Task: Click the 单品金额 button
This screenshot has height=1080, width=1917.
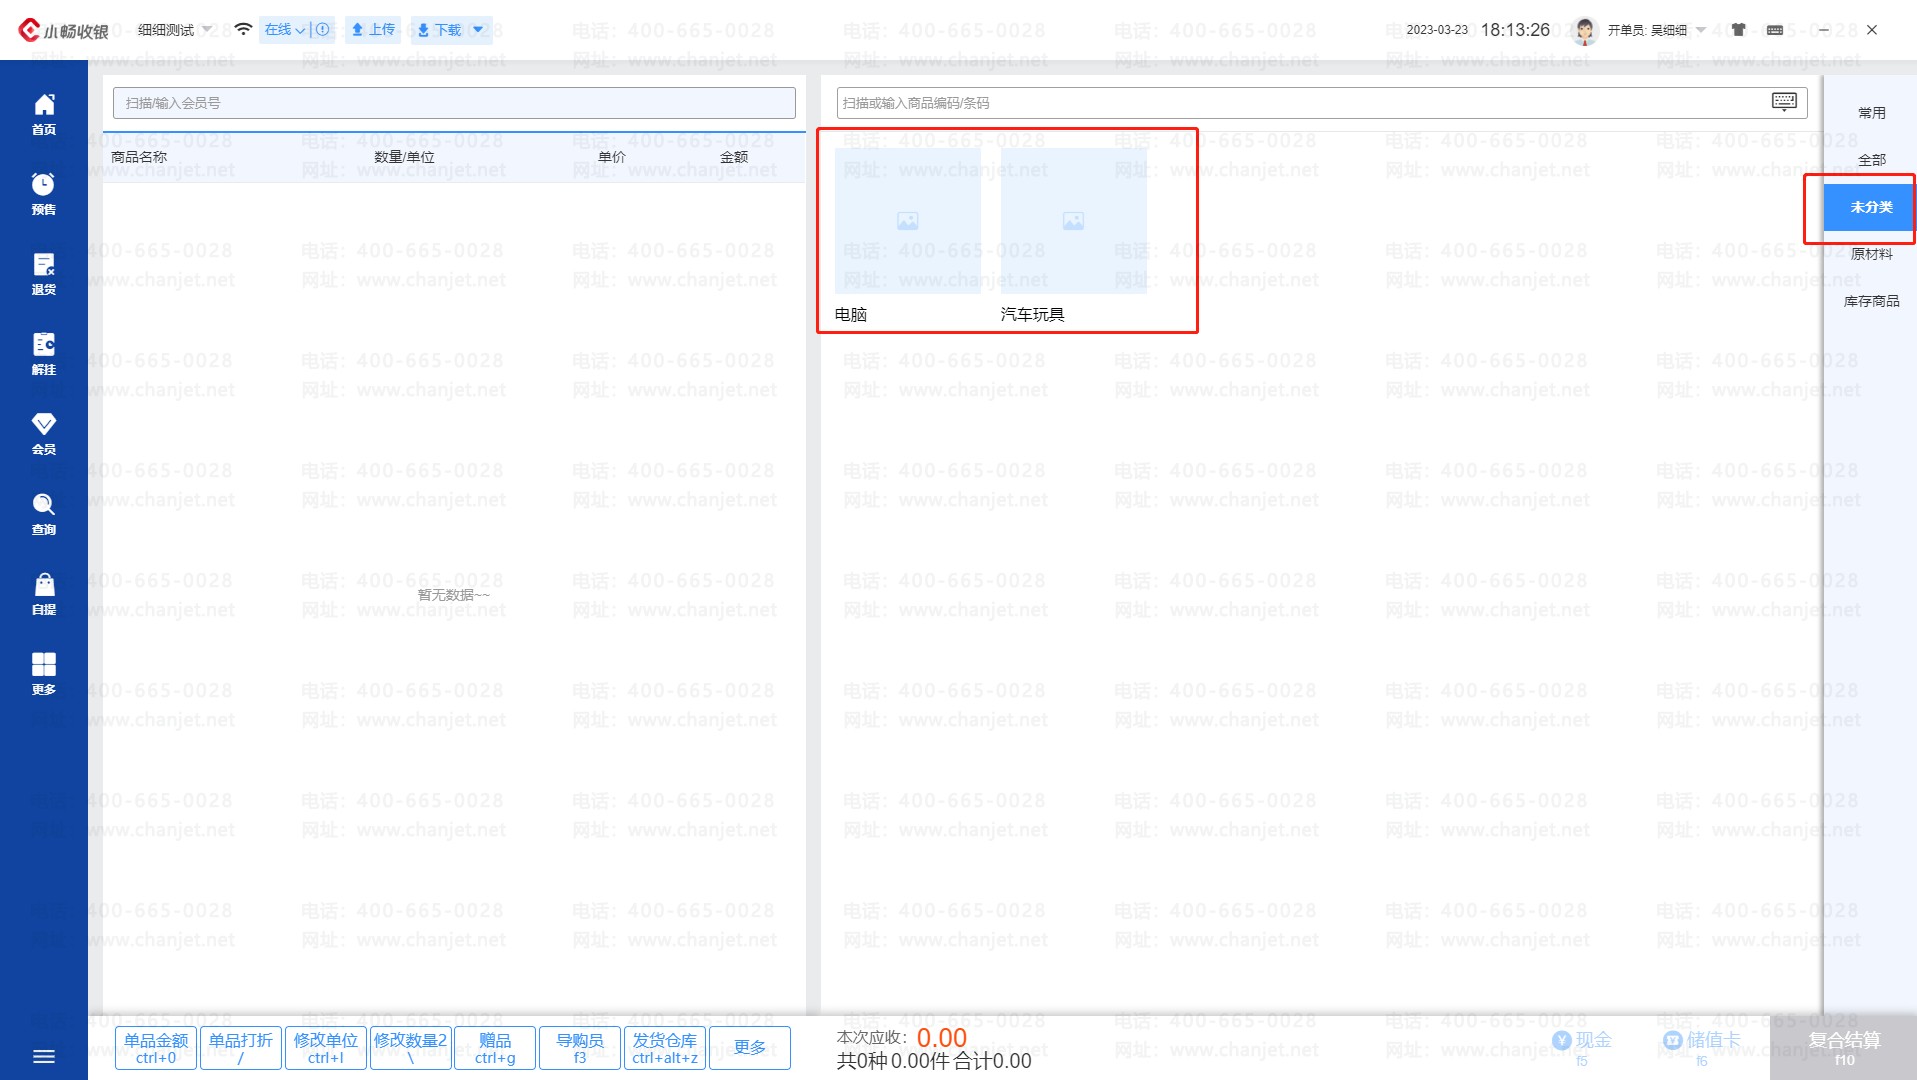Action: [x=156, y=1048]
